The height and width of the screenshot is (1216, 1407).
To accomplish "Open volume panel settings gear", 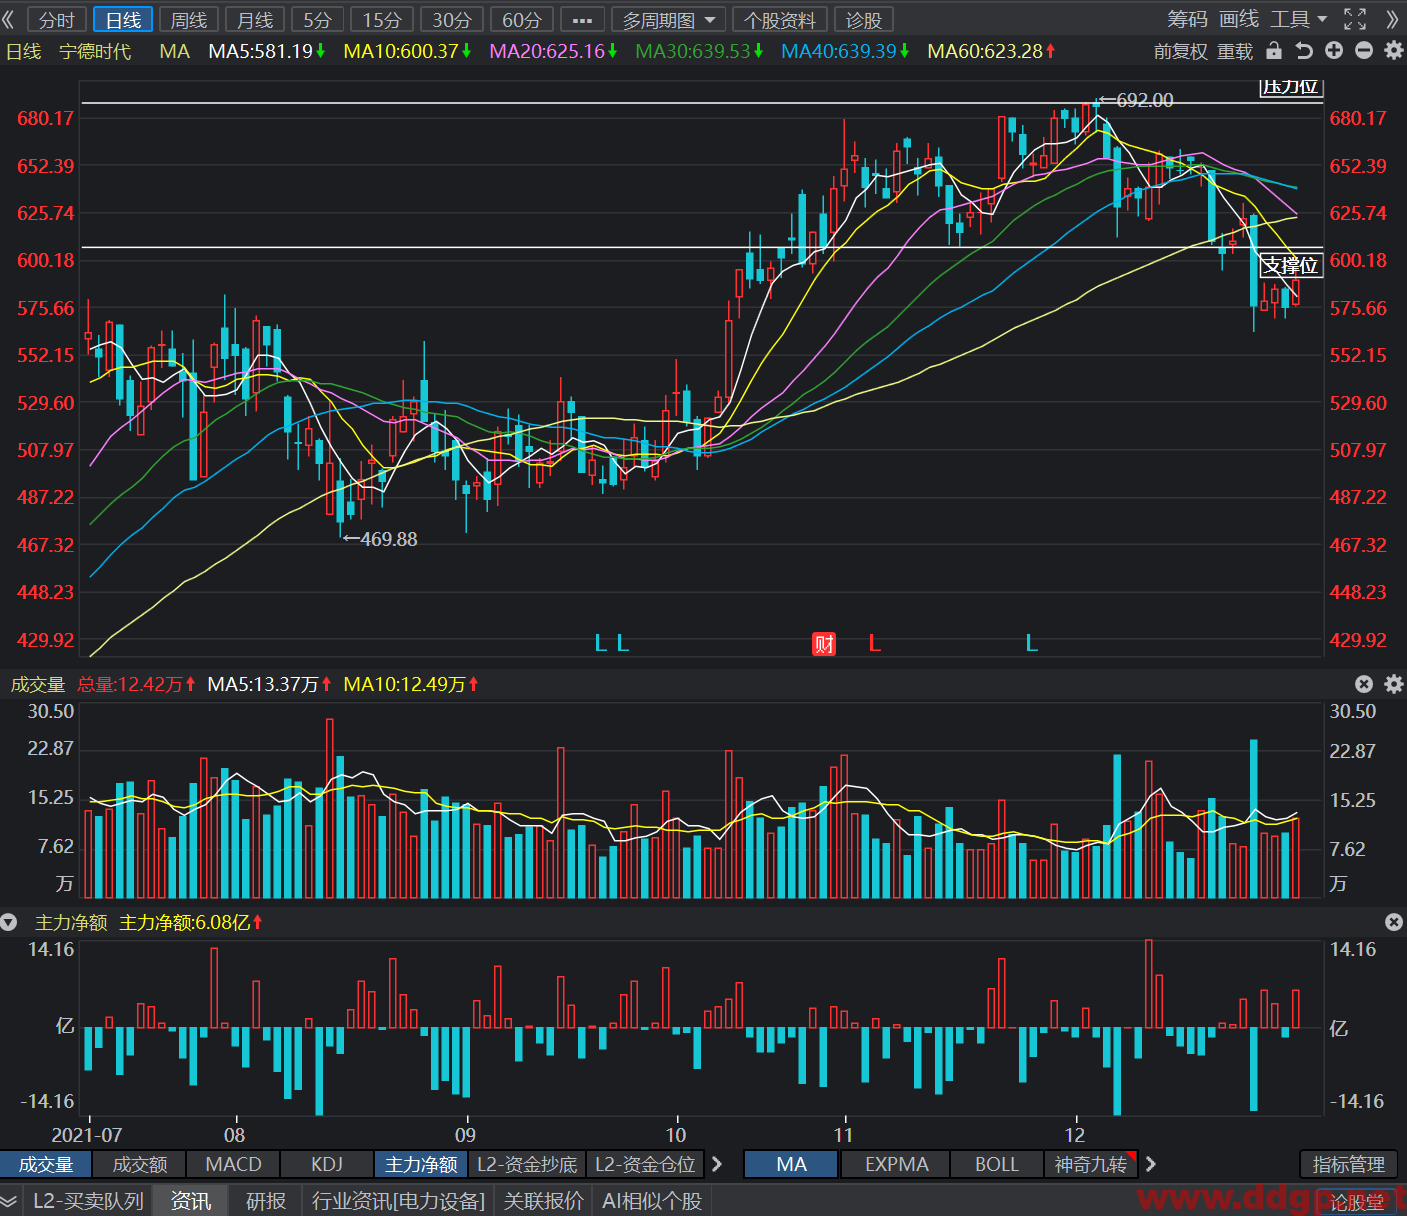I will pos(1394,684).
